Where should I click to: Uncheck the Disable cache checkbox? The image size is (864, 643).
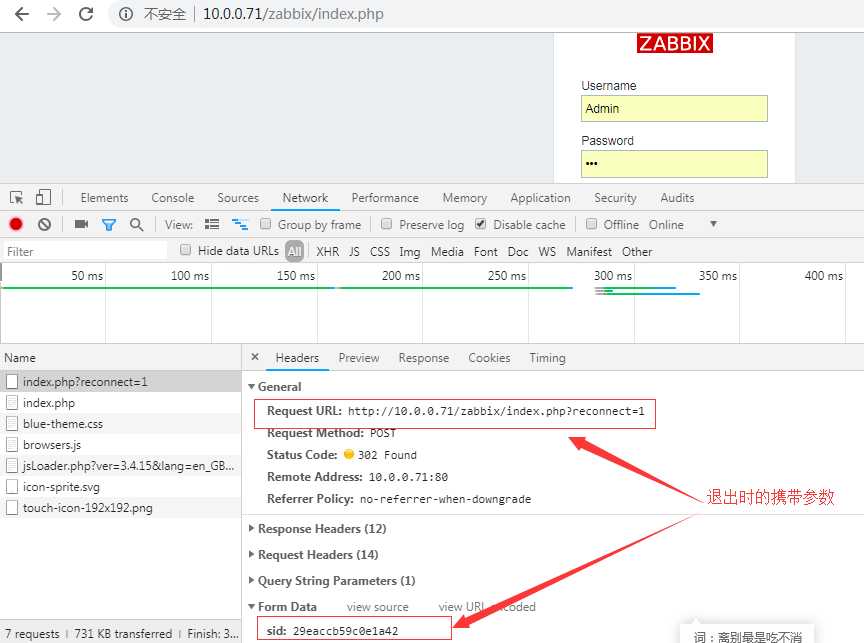pos(481,225)
